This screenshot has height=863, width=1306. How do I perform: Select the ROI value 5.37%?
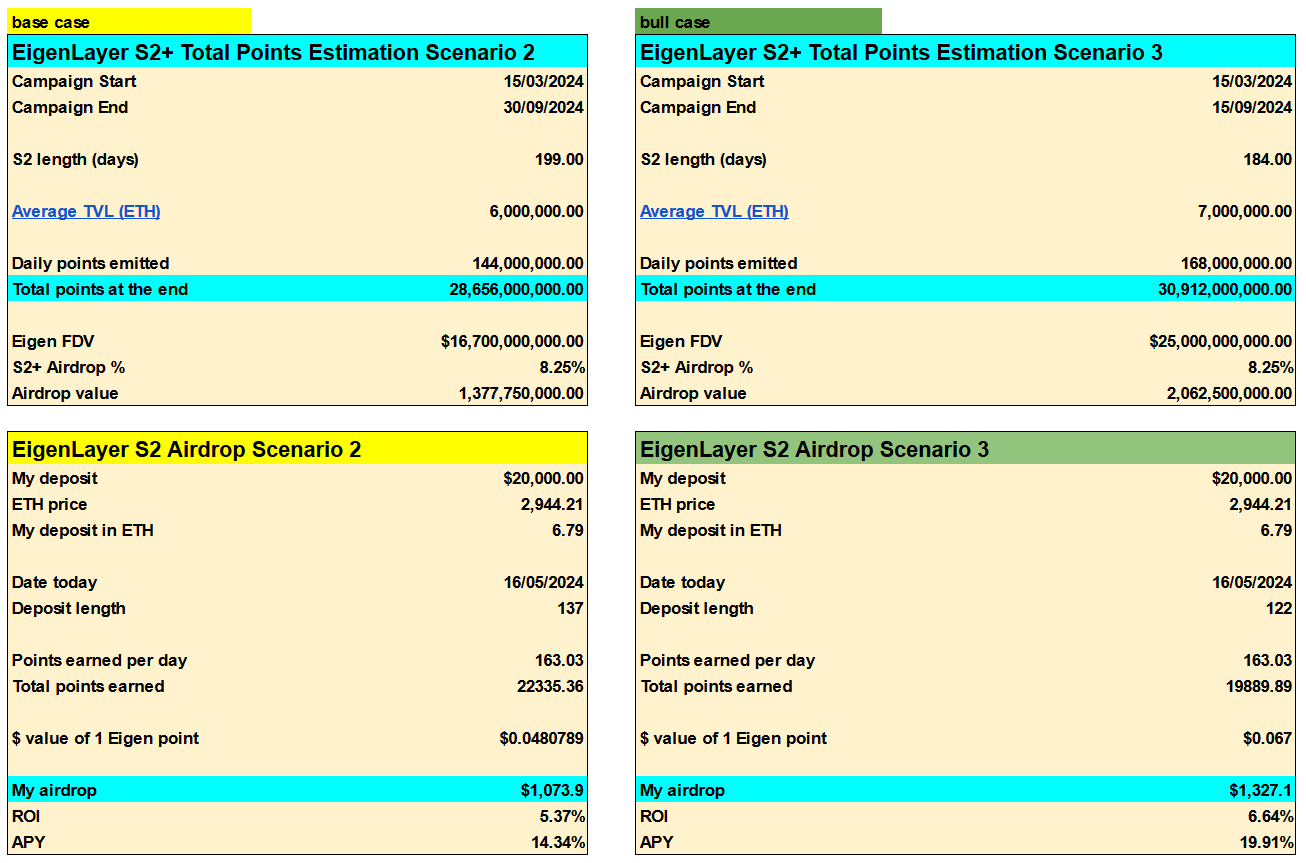point(563,816)
